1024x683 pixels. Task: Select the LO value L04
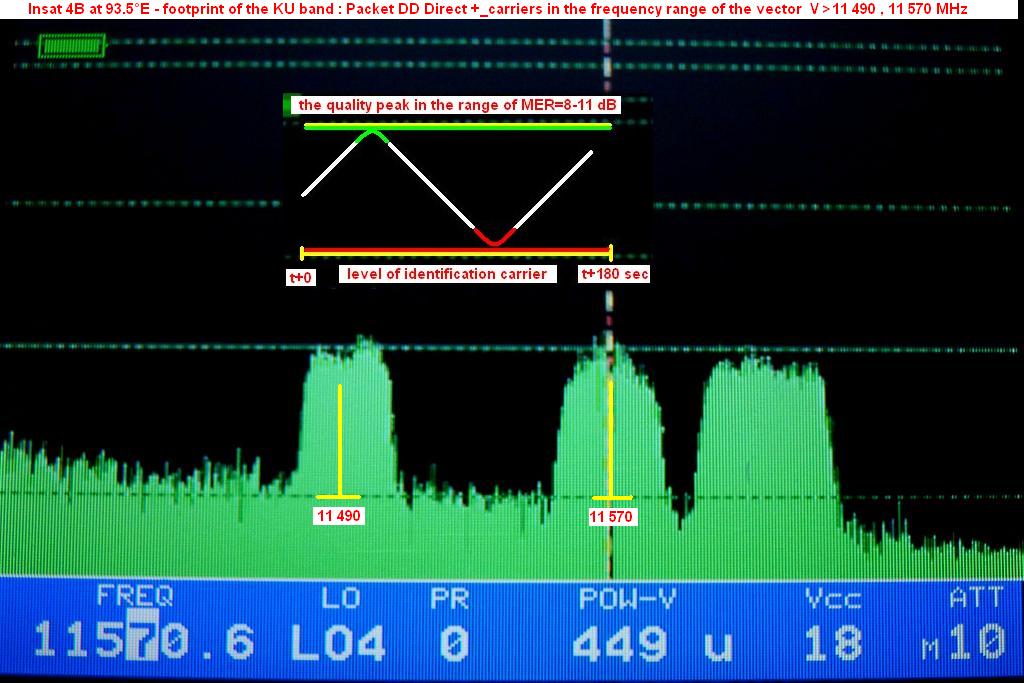pos(338,641)
